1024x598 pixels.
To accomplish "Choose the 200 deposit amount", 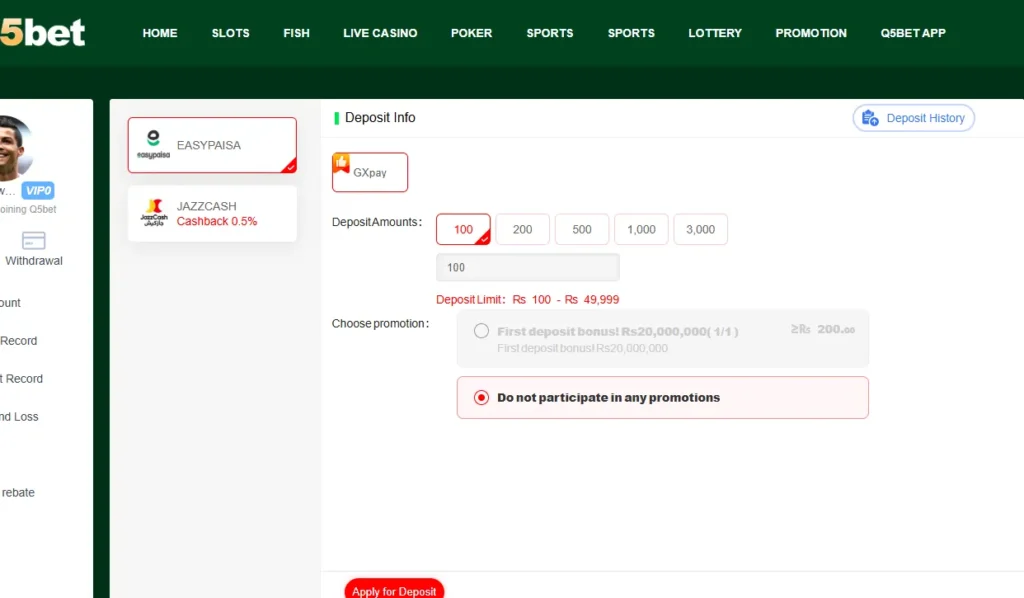I will click(522, 229).
